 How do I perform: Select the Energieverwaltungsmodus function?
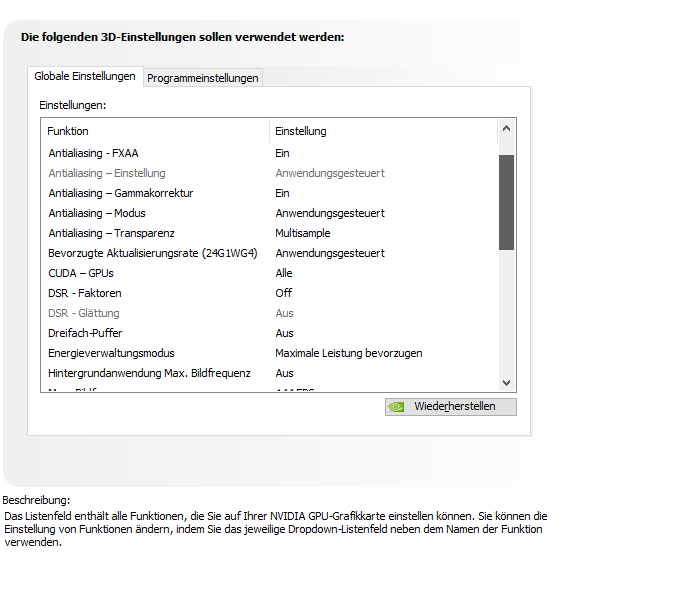(111, 353)
